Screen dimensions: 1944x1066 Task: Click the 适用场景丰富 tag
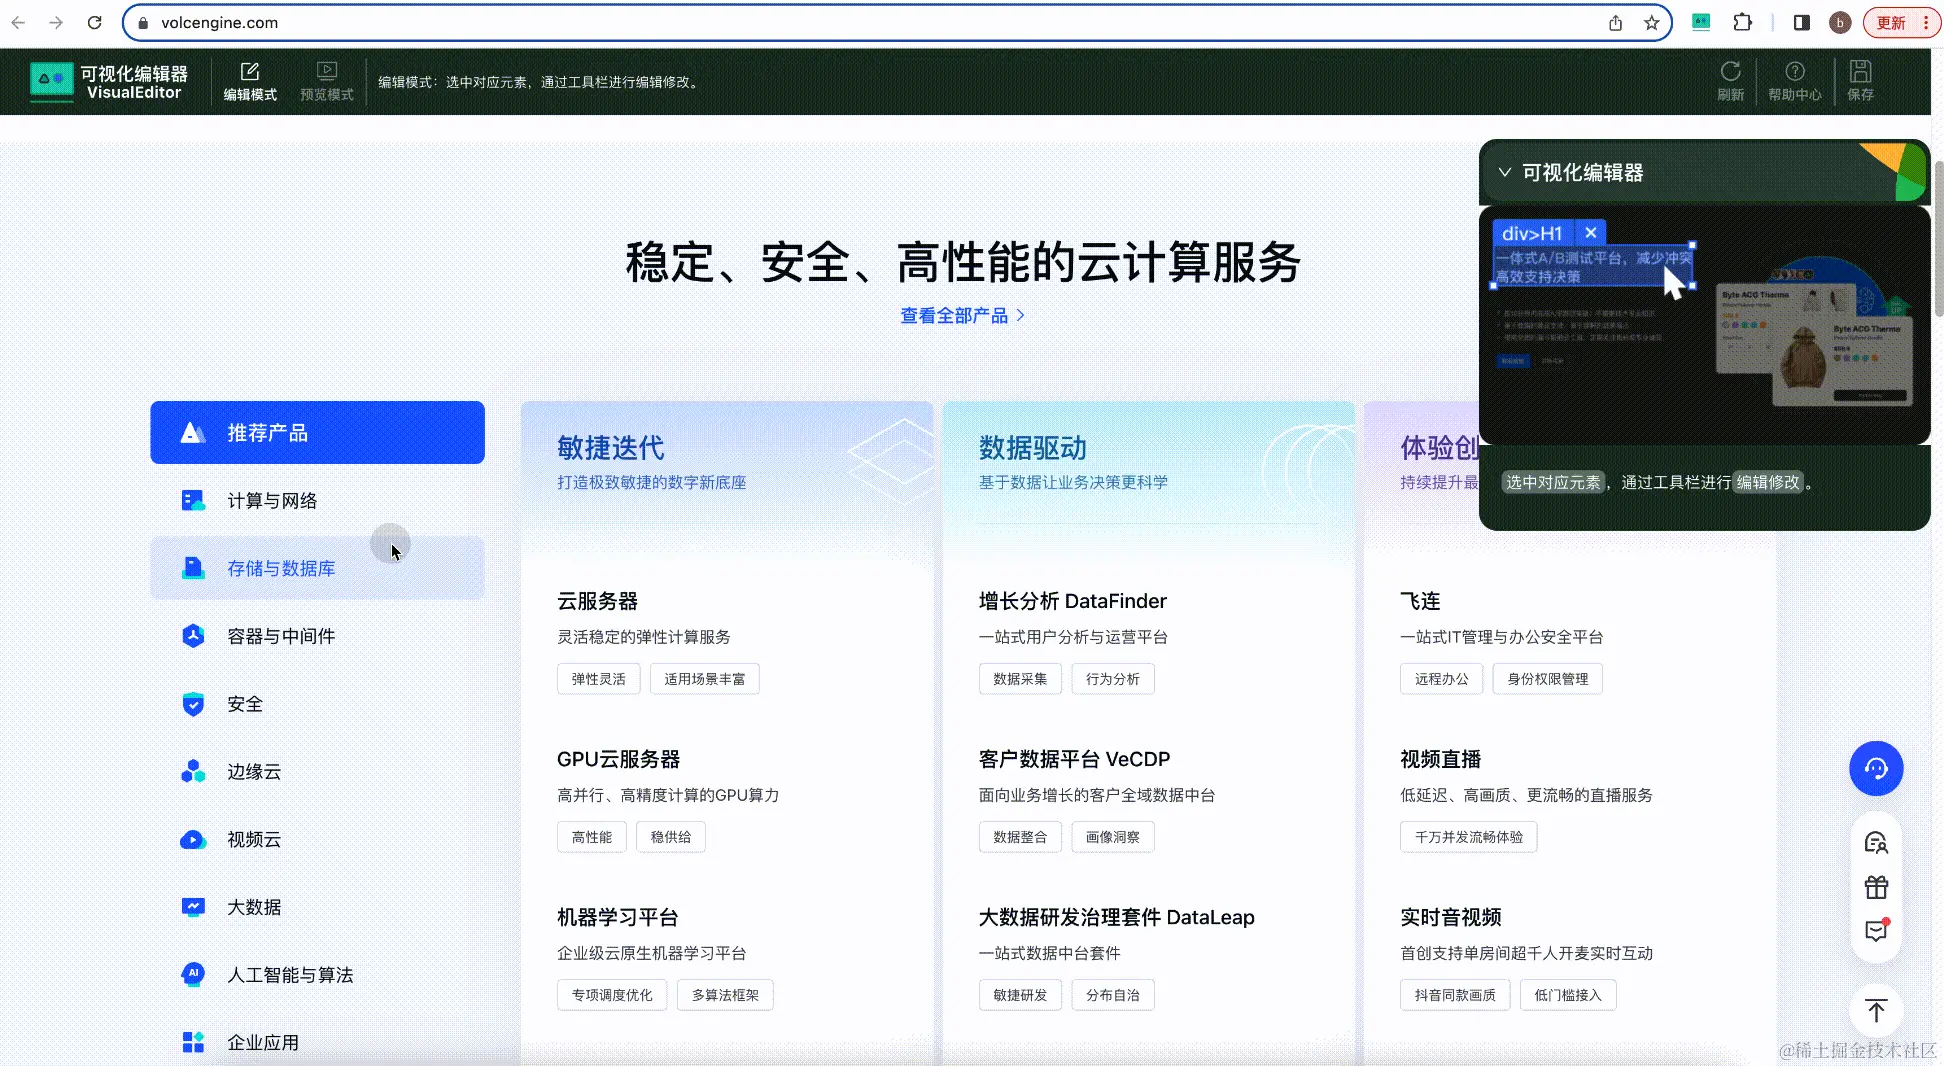(704, 679)
